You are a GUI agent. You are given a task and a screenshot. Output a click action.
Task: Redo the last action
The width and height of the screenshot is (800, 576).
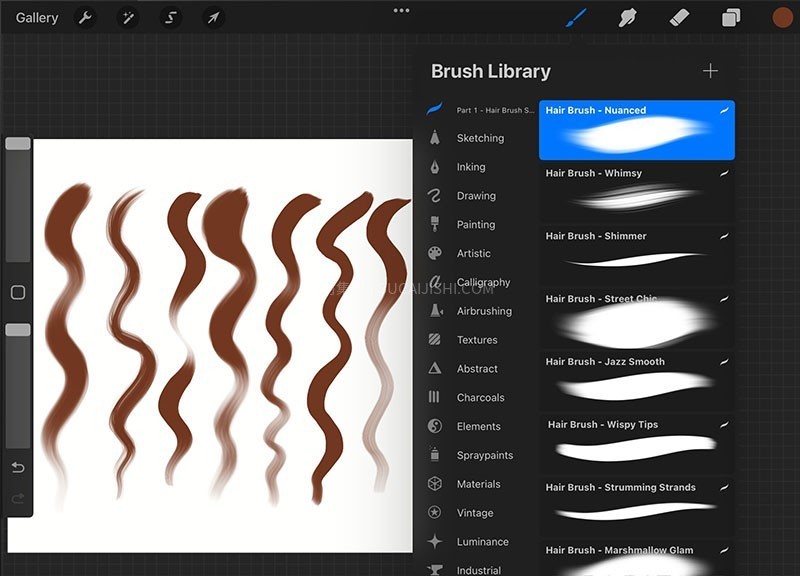(18, 498)
